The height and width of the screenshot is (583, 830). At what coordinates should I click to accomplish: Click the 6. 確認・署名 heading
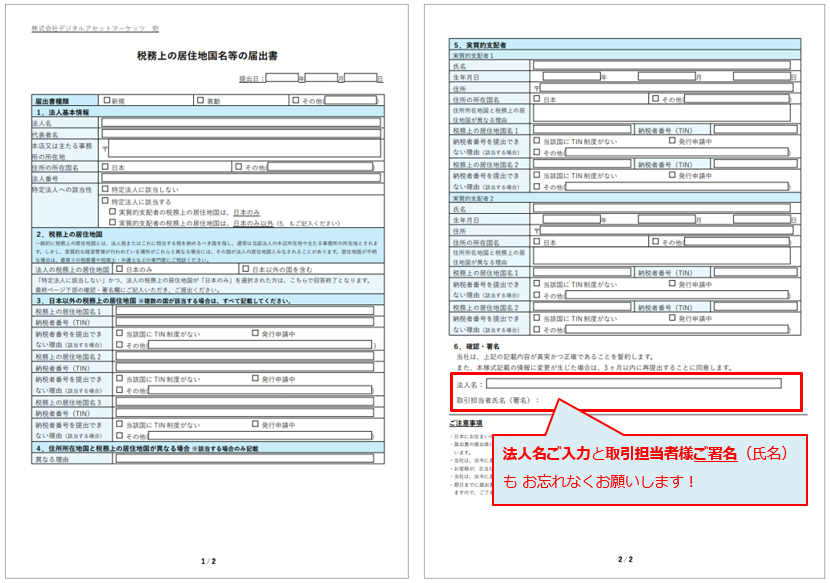point(476,346)
